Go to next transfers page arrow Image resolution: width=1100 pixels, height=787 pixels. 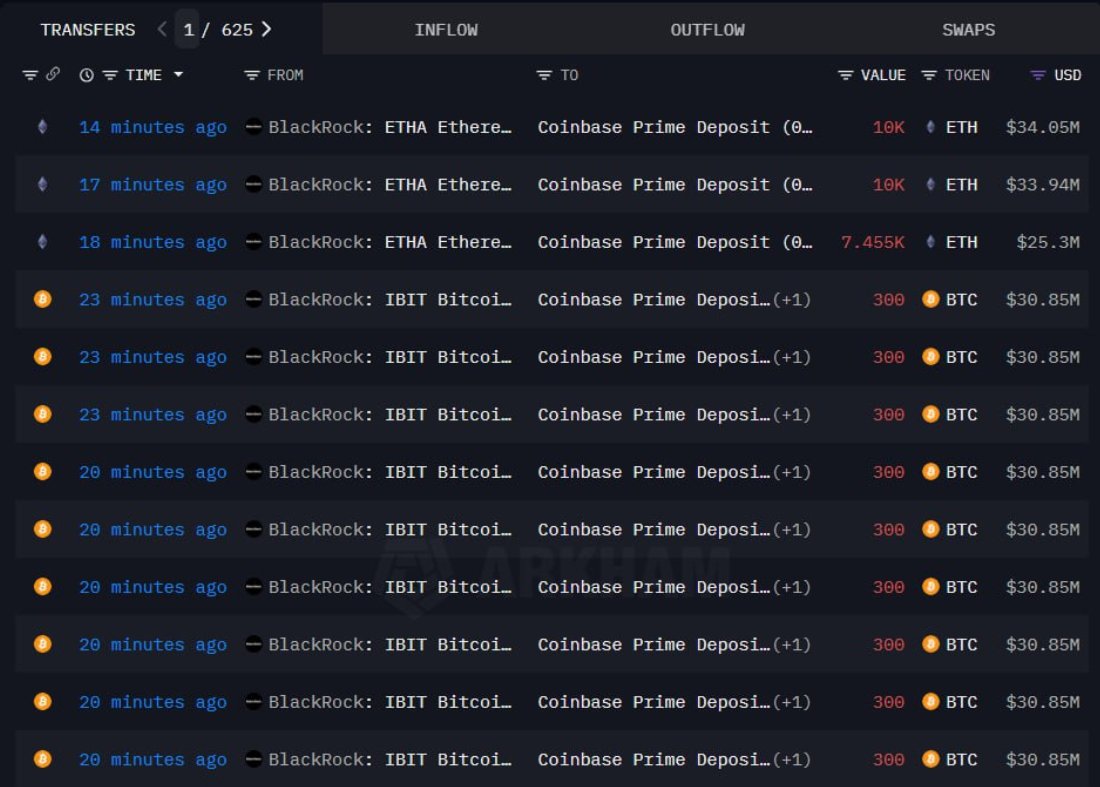(266, 29)
